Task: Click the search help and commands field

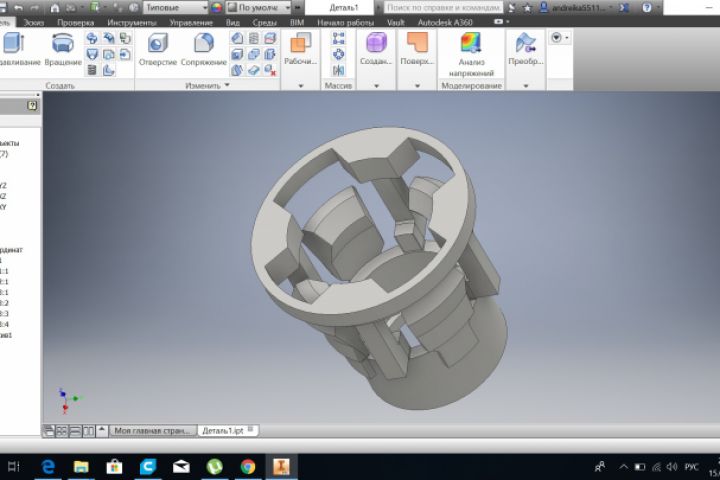Action: [443, 7]
